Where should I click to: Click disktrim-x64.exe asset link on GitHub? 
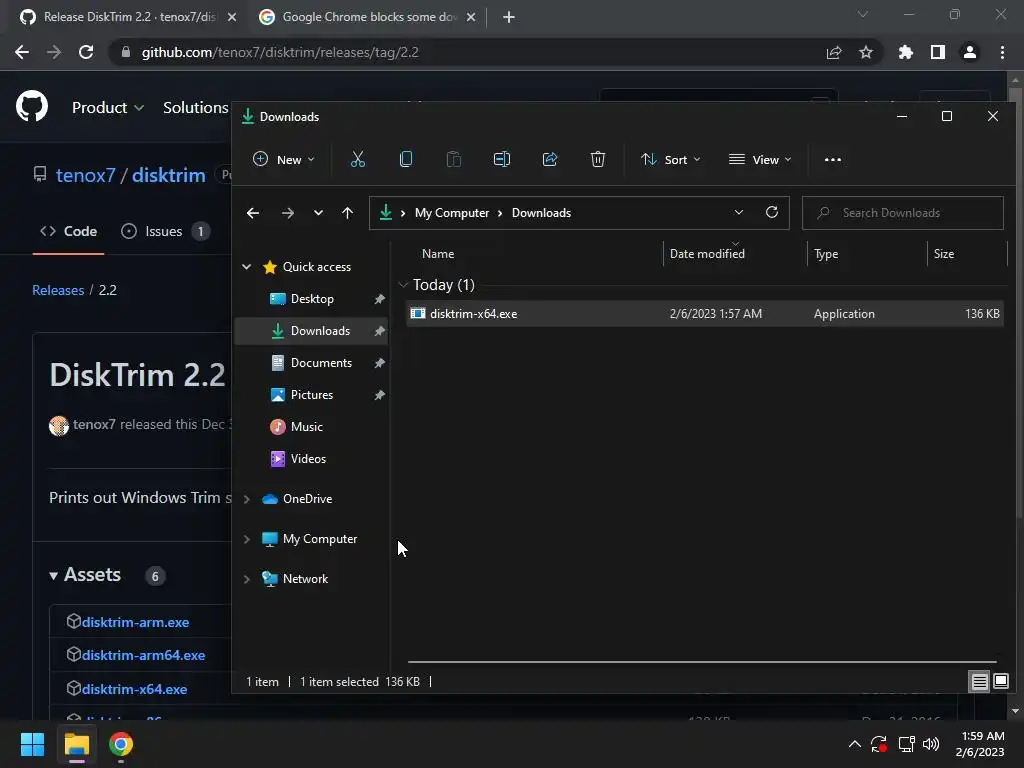click(x=134, y=689)
